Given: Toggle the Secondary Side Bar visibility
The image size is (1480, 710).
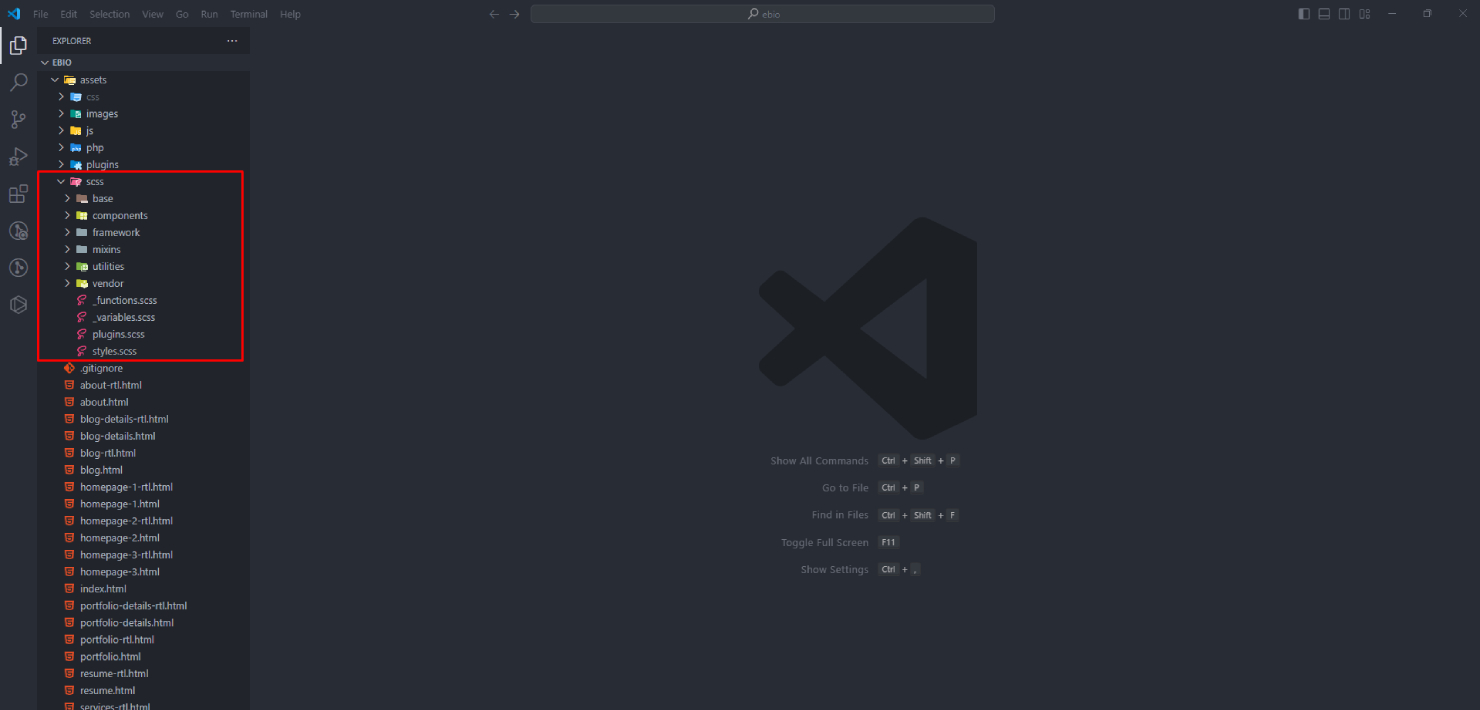Looking at the screenshot, I should (1345, 14).
